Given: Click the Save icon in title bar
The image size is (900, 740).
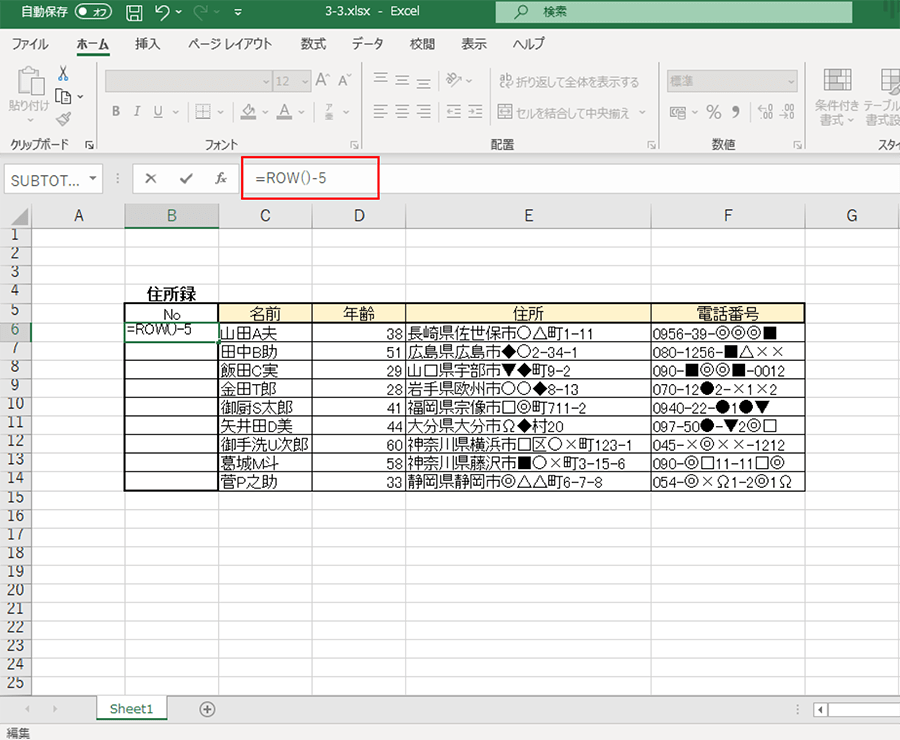Looking at the screenshot, I should [134, 12].
